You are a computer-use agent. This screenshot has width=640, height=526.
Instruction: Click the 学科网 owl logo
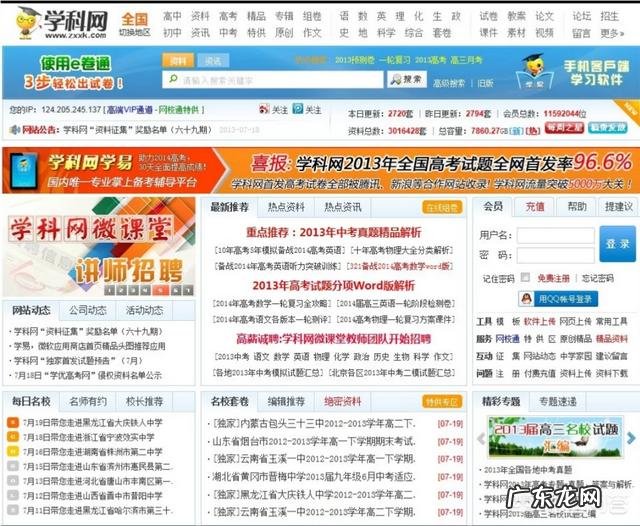click(61, 22)
